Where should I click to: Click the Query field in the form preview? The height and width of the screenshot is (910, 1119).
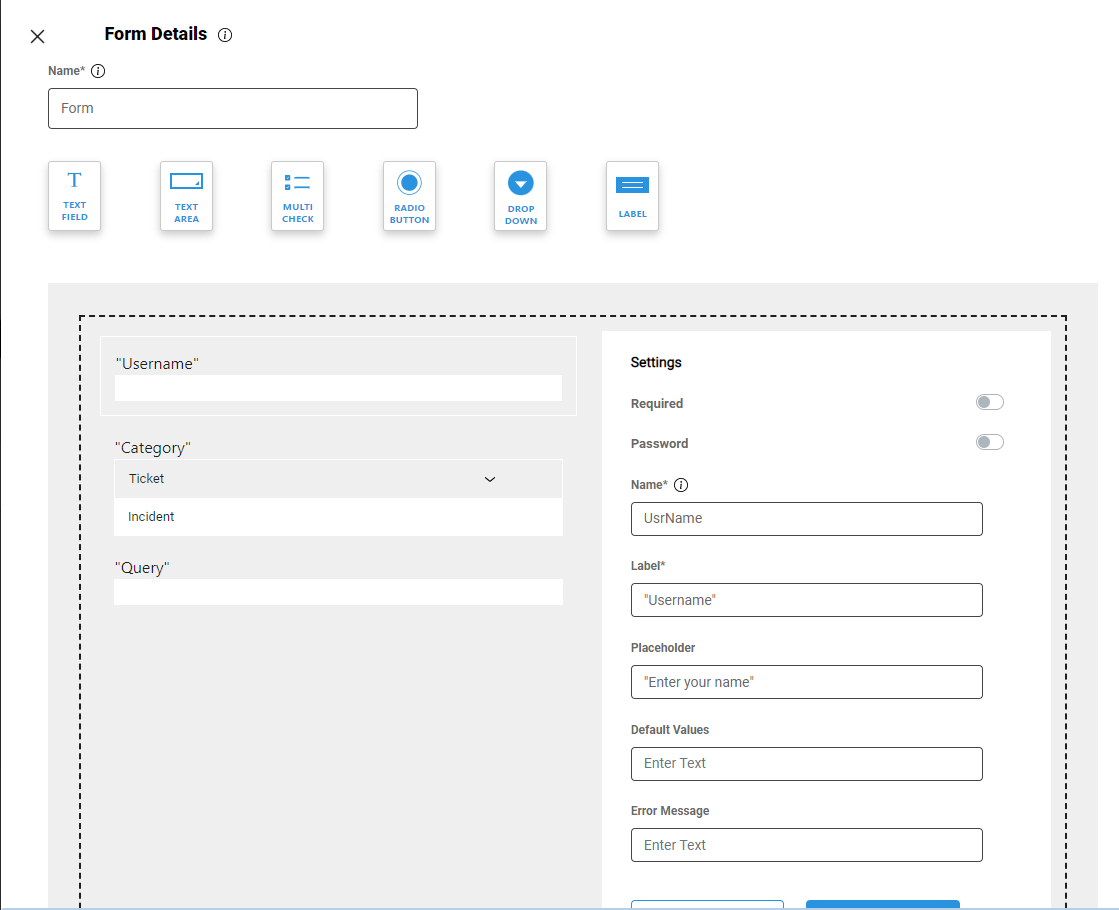338,592
